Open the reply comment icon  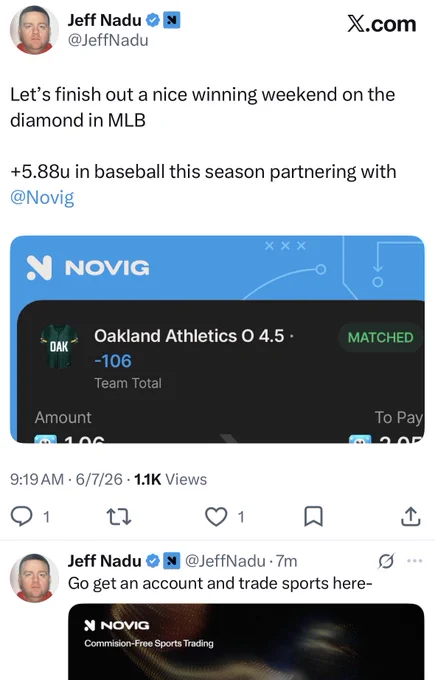[22, 517]
